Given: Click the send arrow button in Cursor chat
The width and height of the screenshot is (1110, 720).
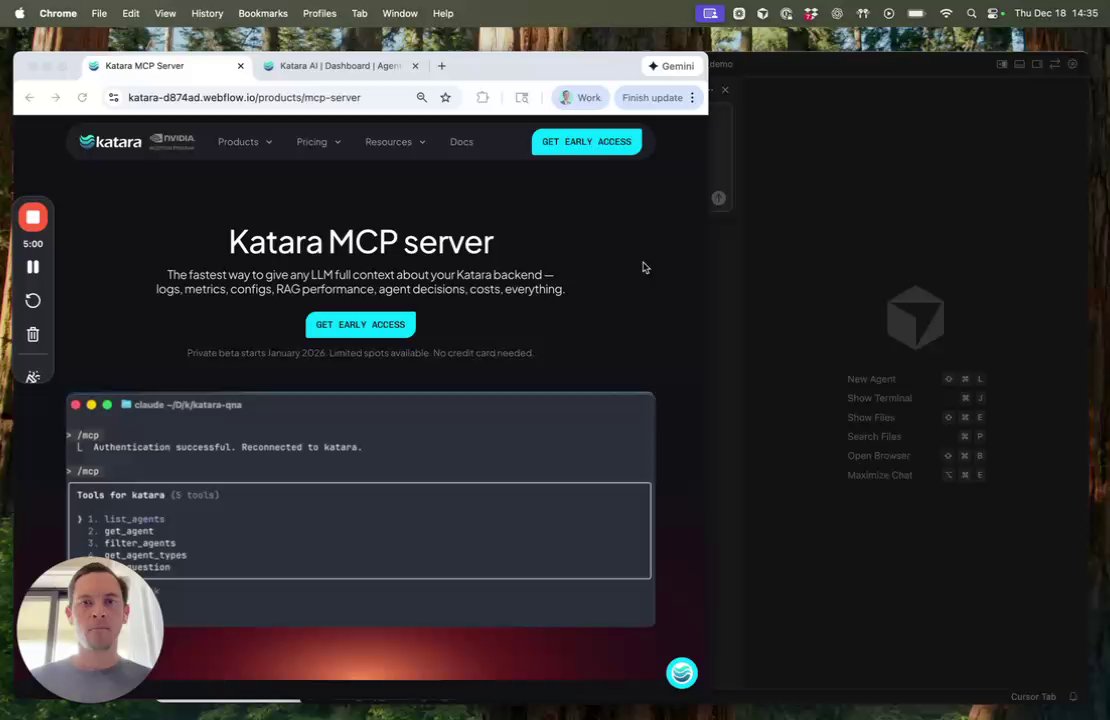Looking at the screenshot, I should [x=719, y=198].
